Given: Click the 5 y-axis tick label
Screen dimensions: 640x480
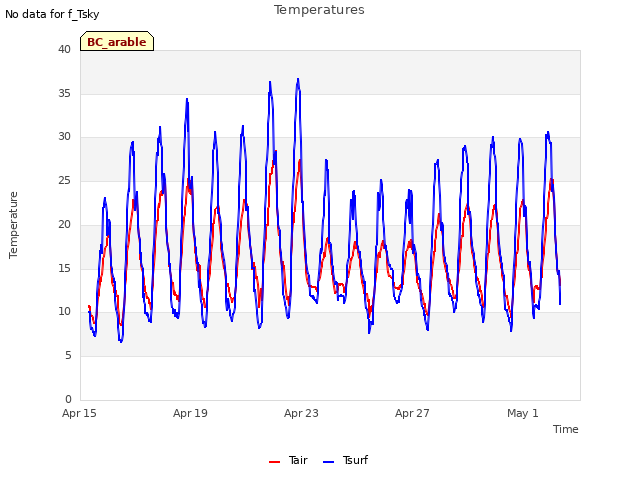Looking at the screenshot, I should click(68, 356).
